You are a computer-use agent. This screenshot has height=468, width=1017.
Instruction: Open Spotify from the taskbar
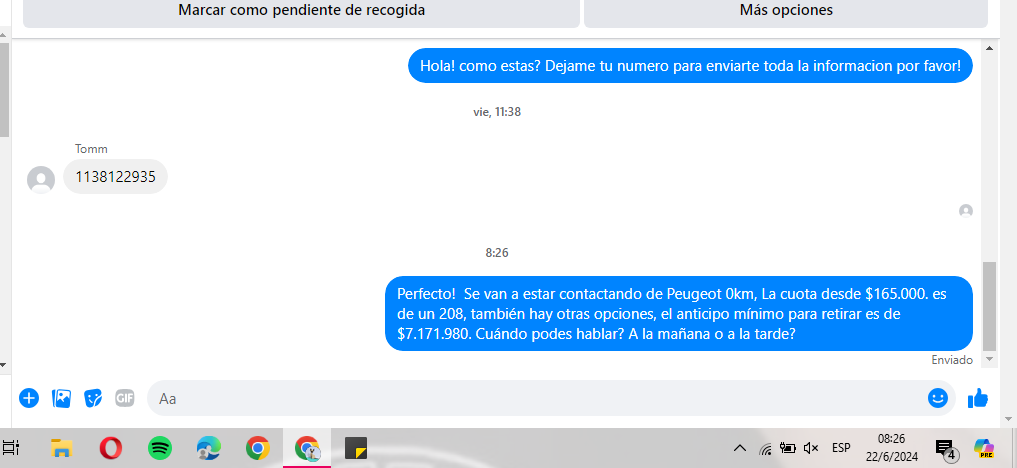[x=160, y=448]
